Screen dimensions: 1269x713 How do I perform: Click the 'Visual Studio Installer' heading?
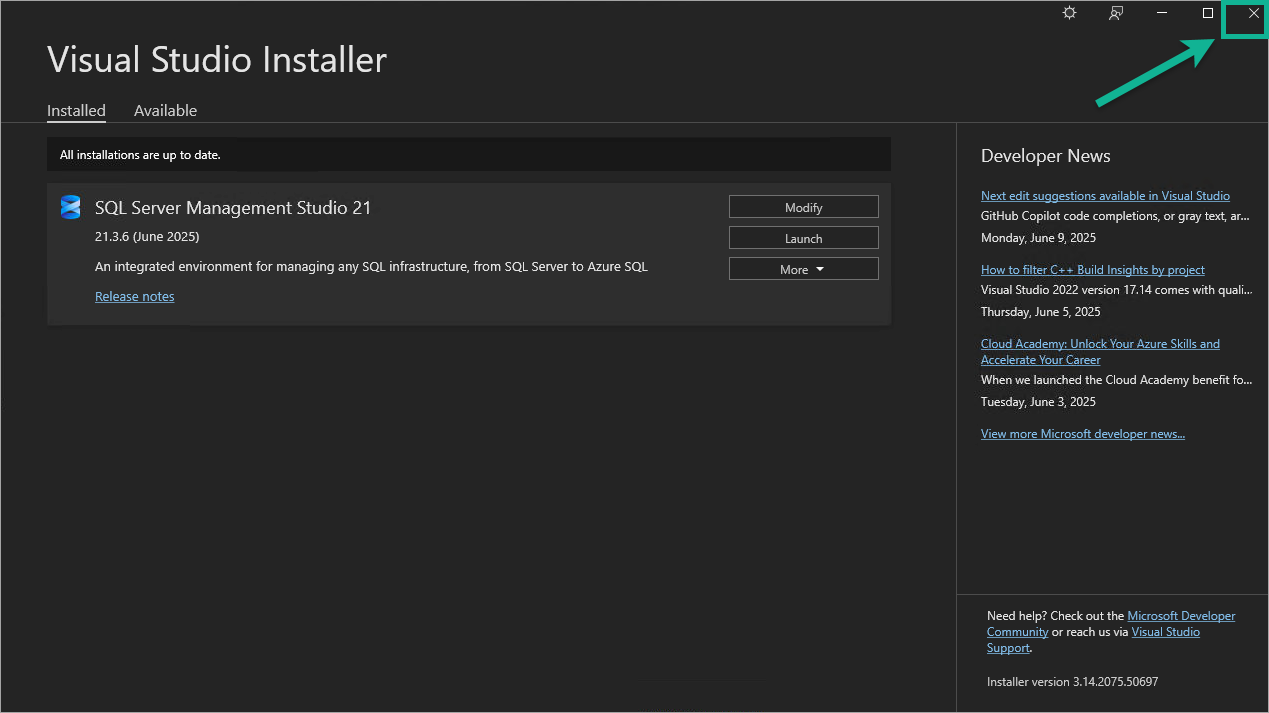tap(217, 60)
